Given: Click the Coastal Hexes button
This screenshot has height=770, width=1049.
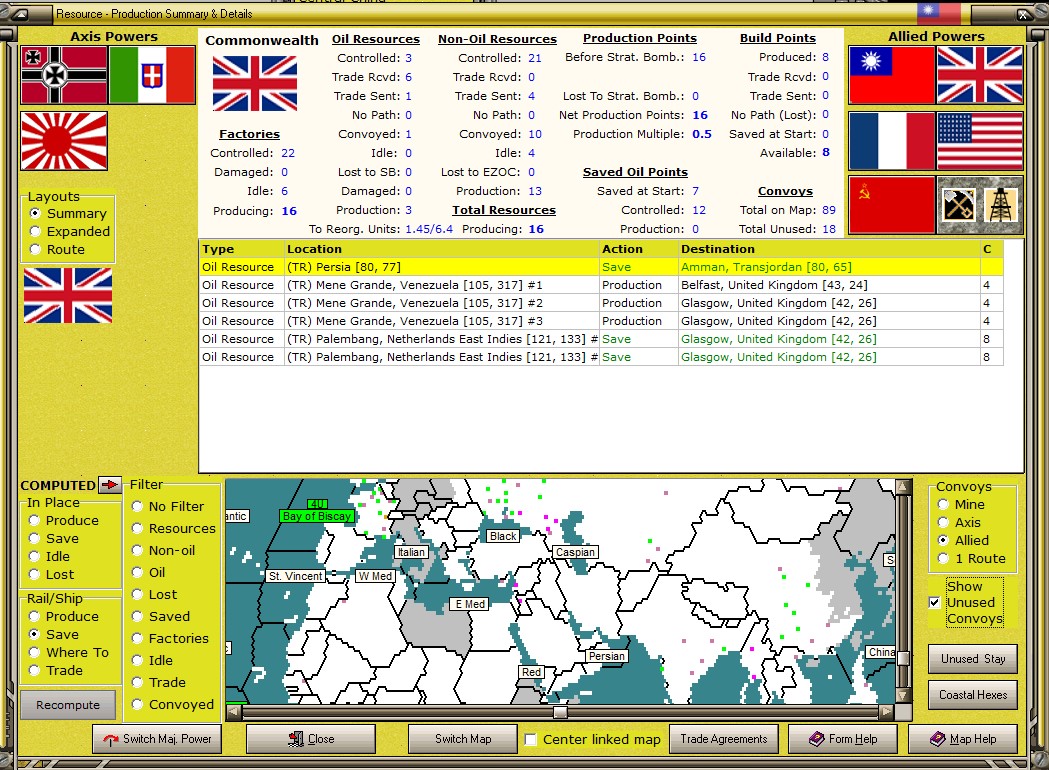Looking at the screenshot, I should pyautogui.click(x=973, y=695).
